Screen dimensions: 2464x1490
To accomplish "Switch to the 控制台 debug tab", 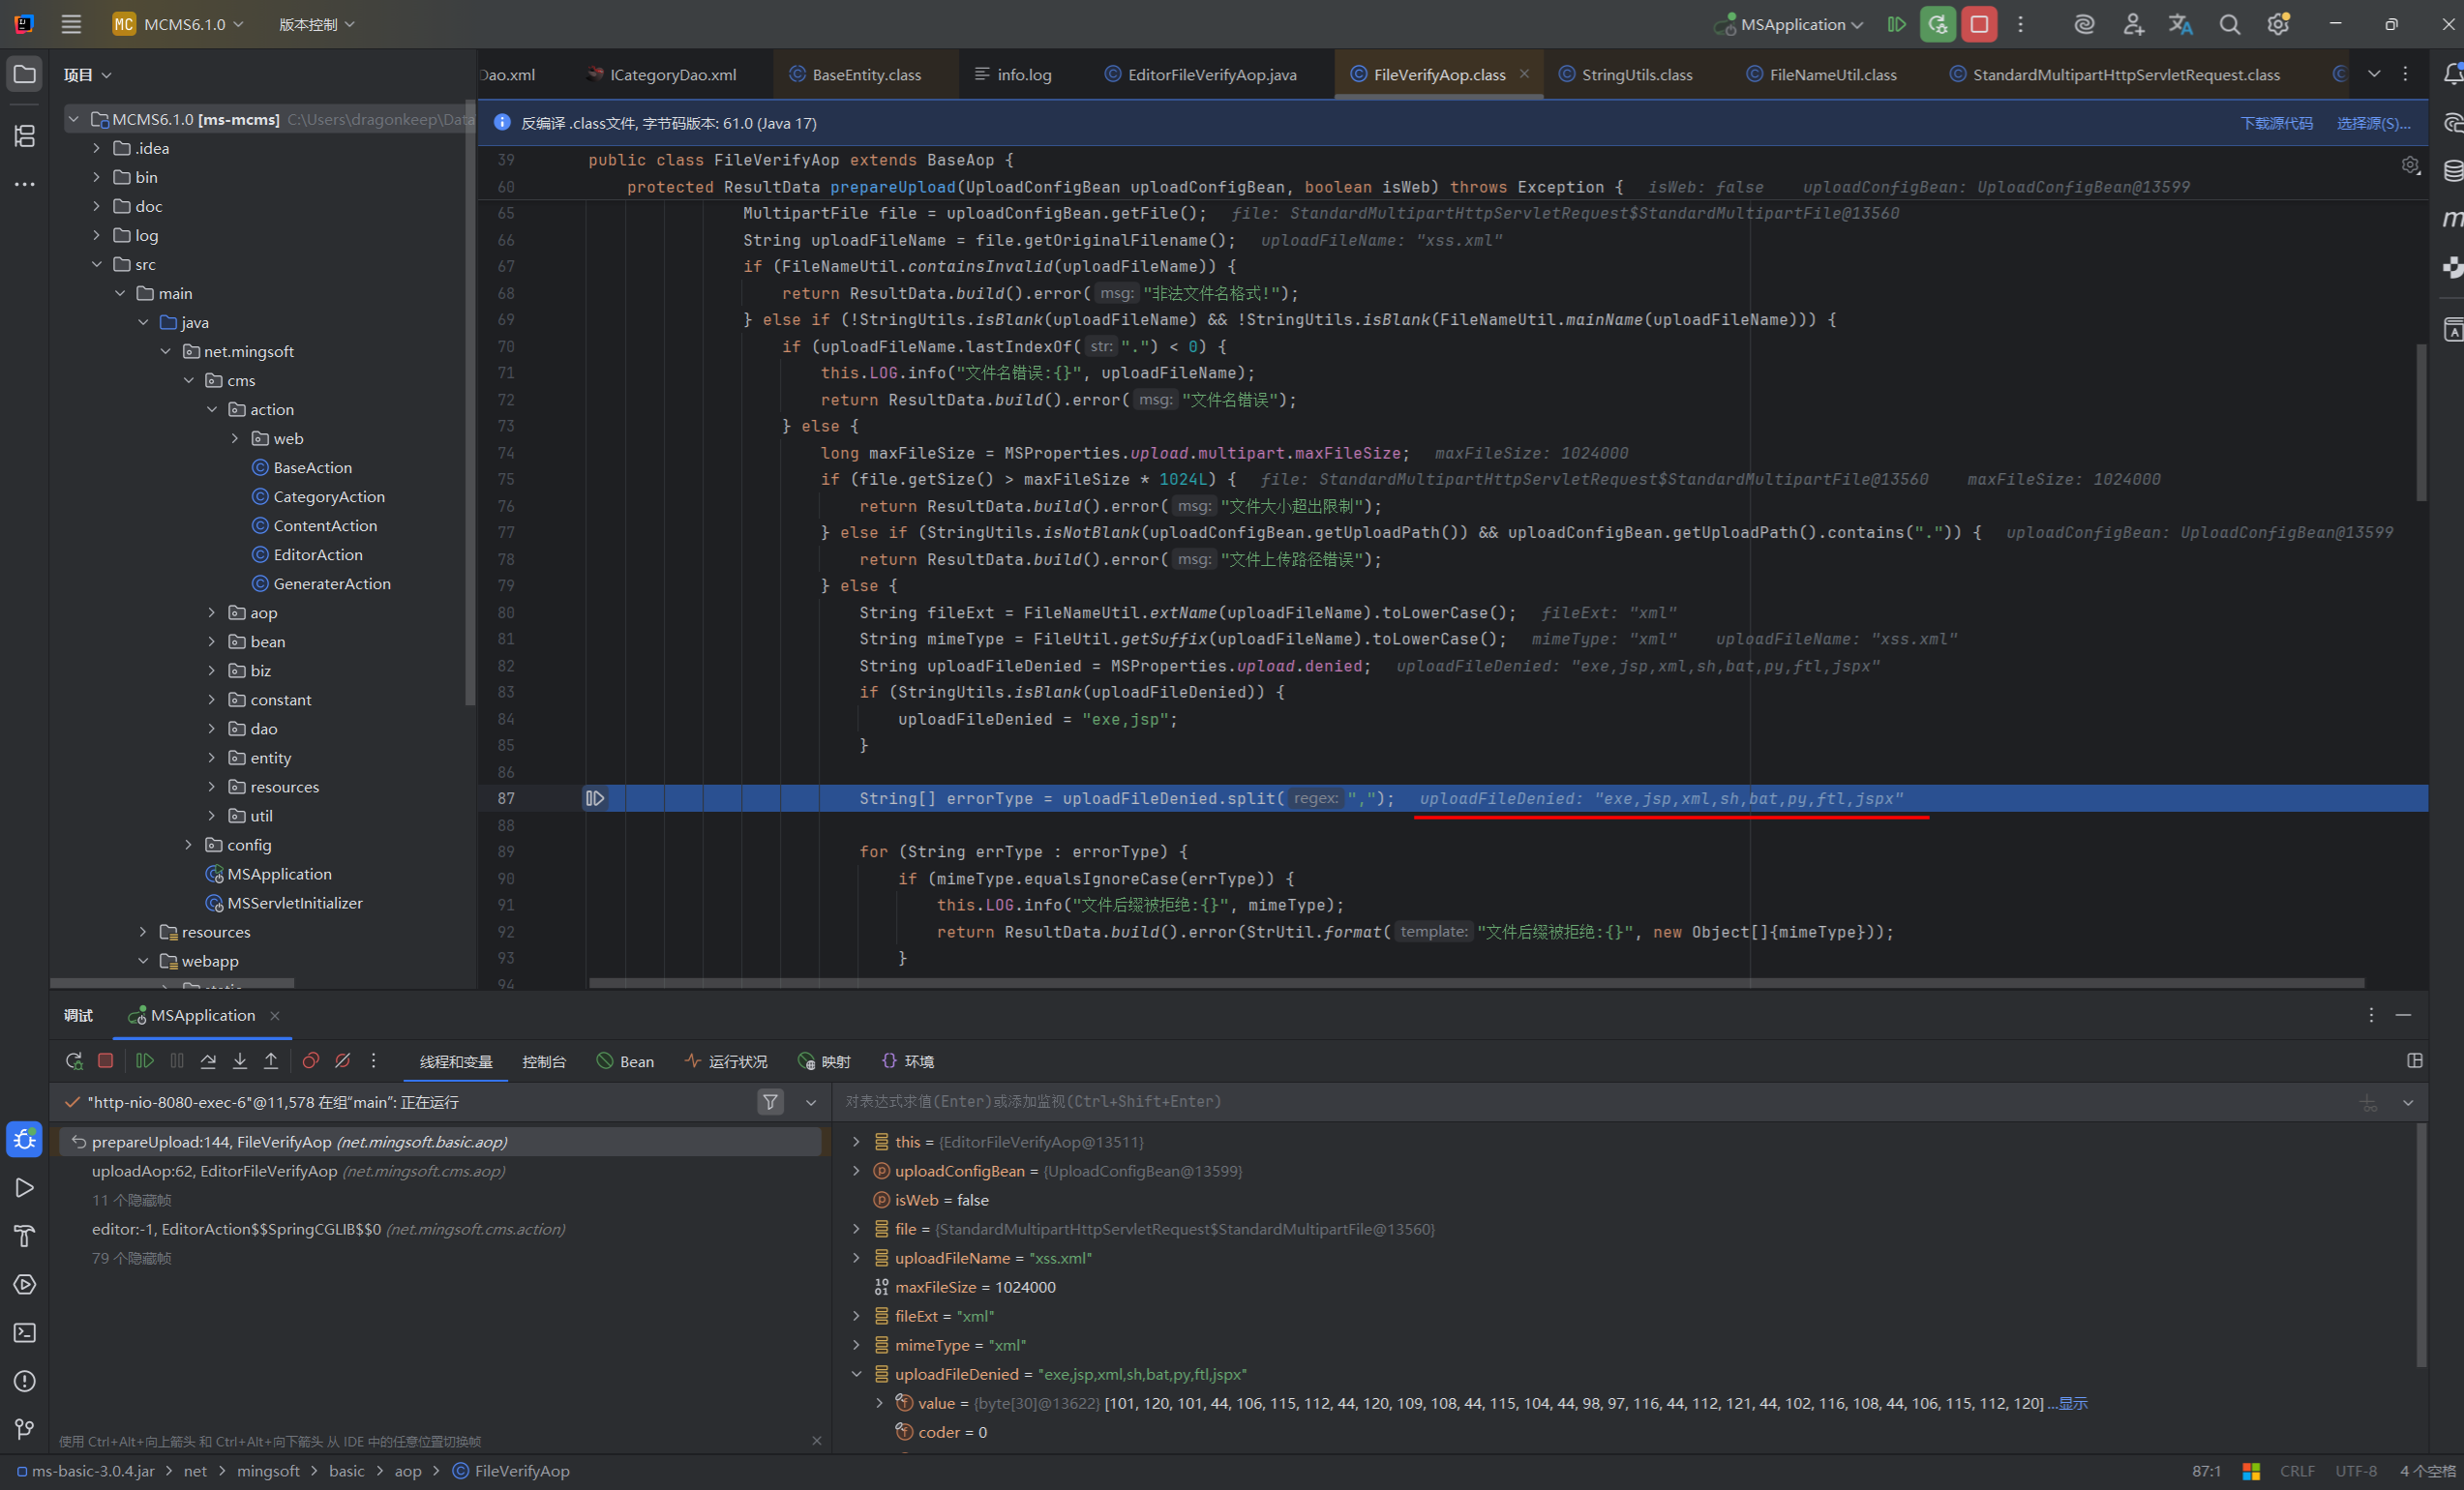I will (544, 1062).
